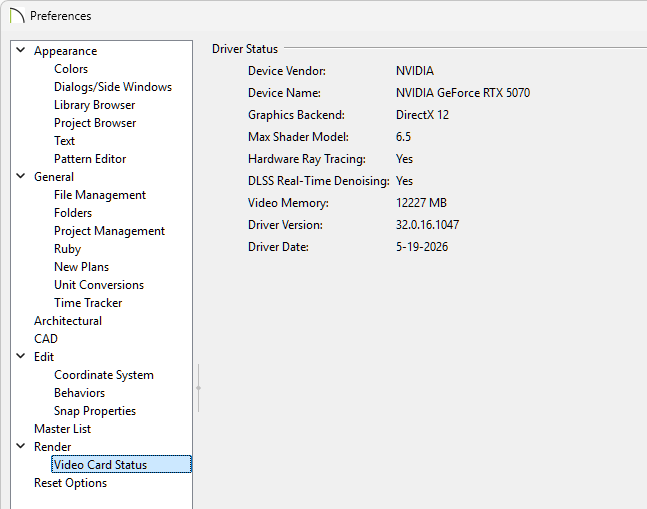Viewport: 647px width, 509px height.
Task: Go to Snap Properties settings
Action: point(95,411)
